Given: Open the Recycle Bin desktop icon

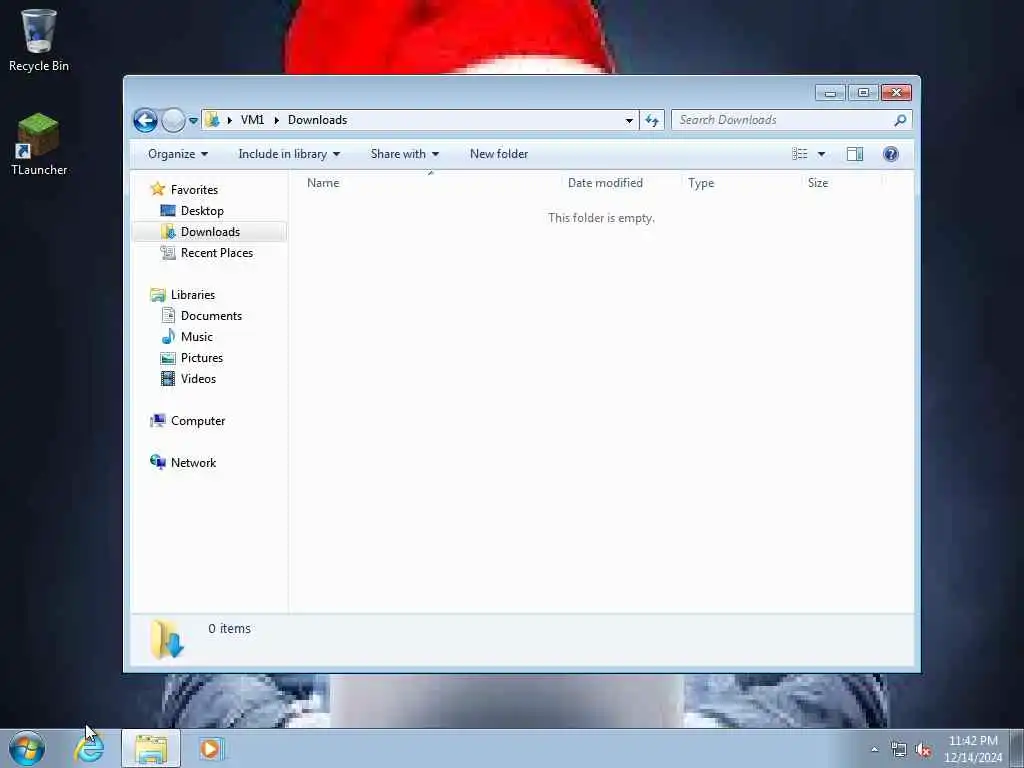Looking at the screenshot, I should coord(39,40).
